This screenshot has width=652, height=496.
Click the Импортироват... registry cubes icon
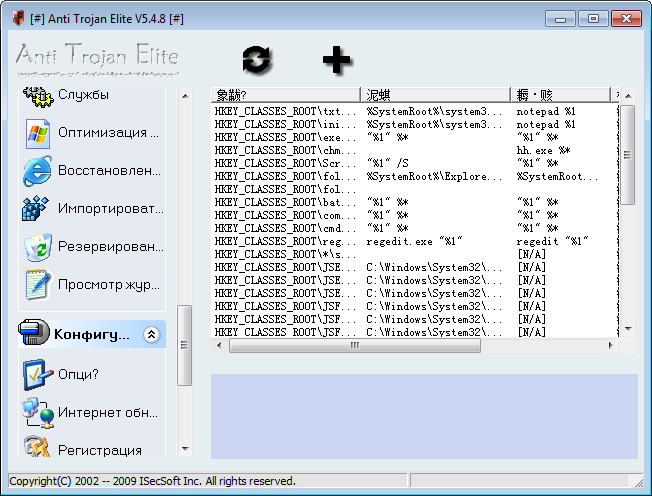point(36,208)
